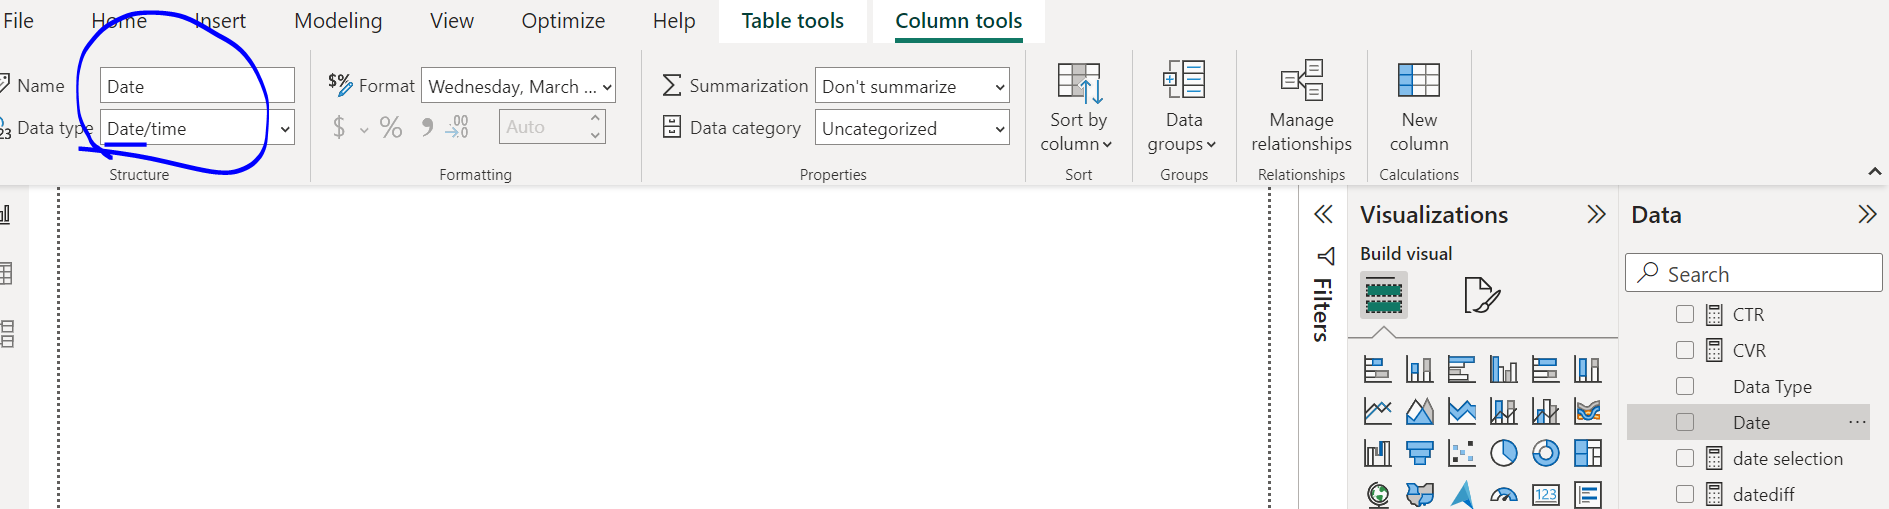The image size is (1889, 509).
Task: Open the Data category Uncategorized dropdown
Action: coord(912,128)
